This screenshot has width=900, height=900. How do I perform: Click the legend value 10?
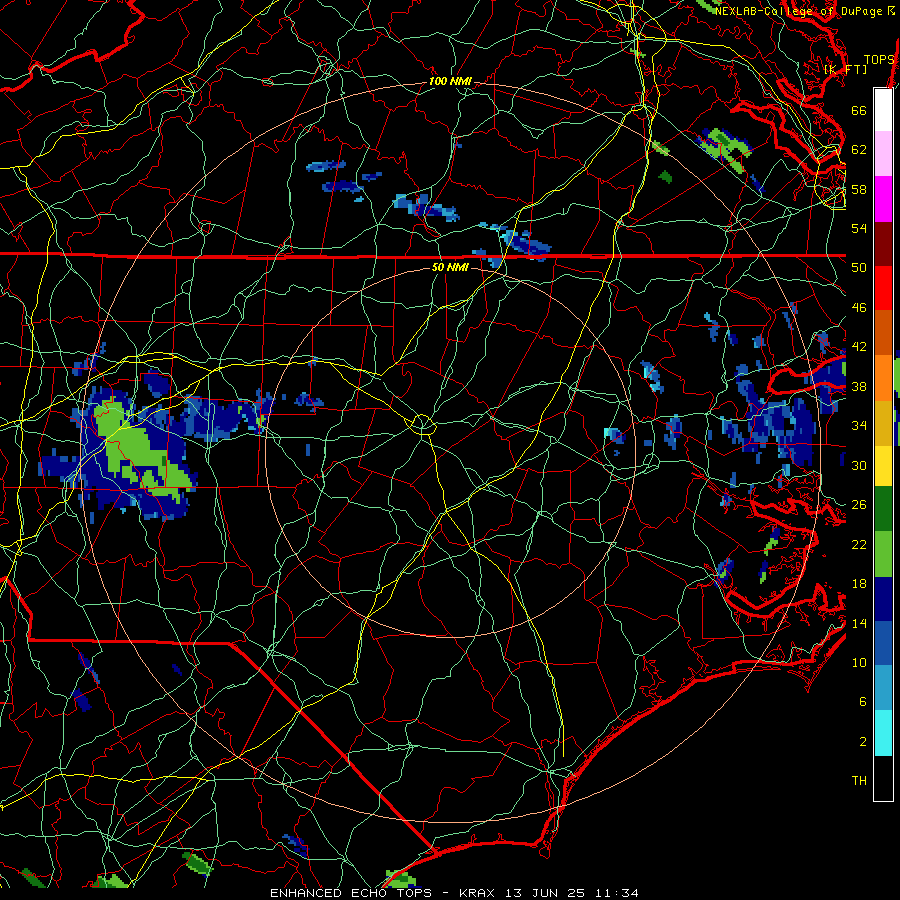(x=859, y=662)
